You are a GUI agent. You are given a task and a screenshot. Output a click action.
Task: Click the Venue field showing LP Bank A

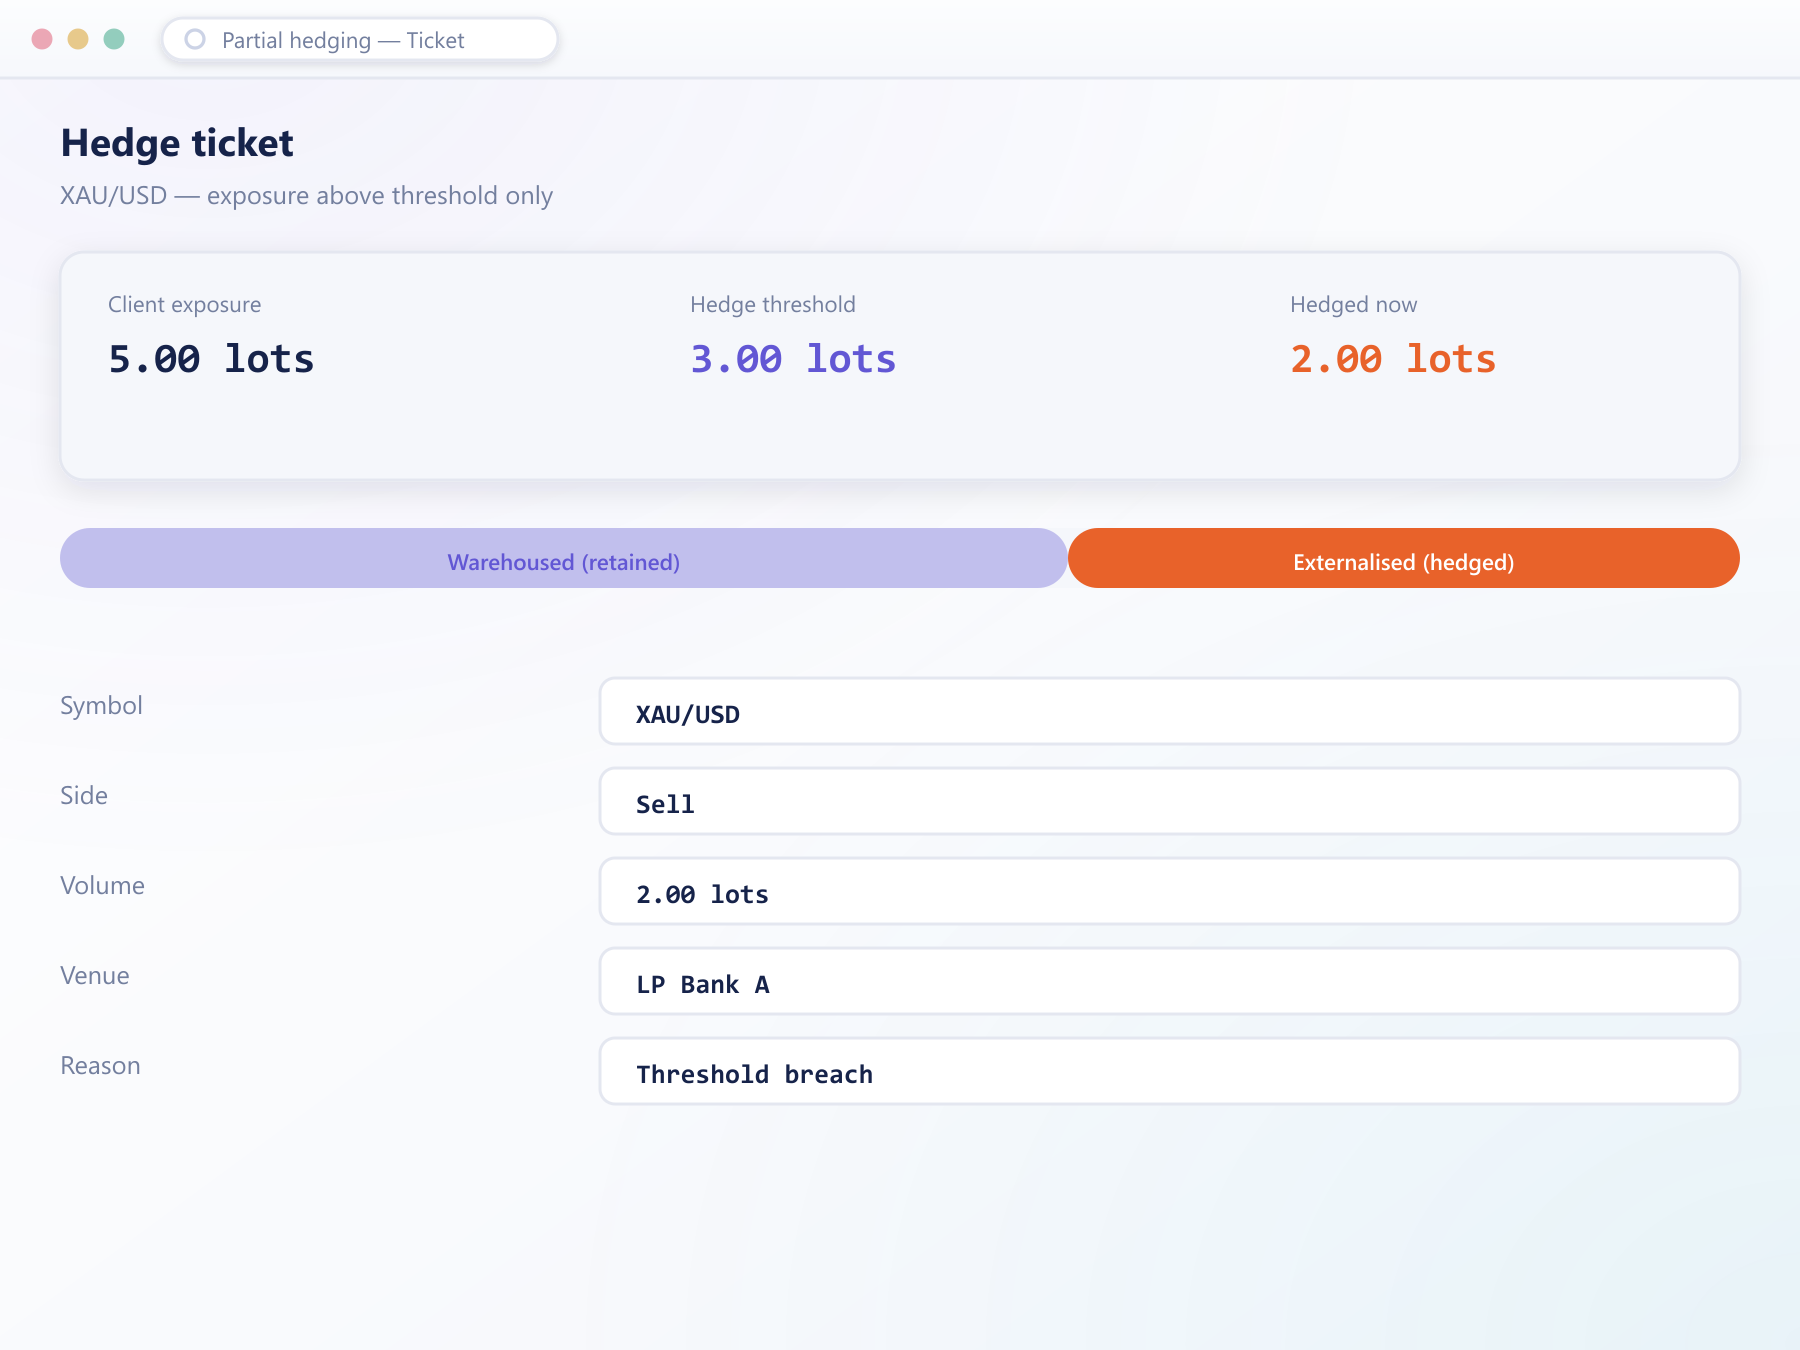pos(1170,981)
